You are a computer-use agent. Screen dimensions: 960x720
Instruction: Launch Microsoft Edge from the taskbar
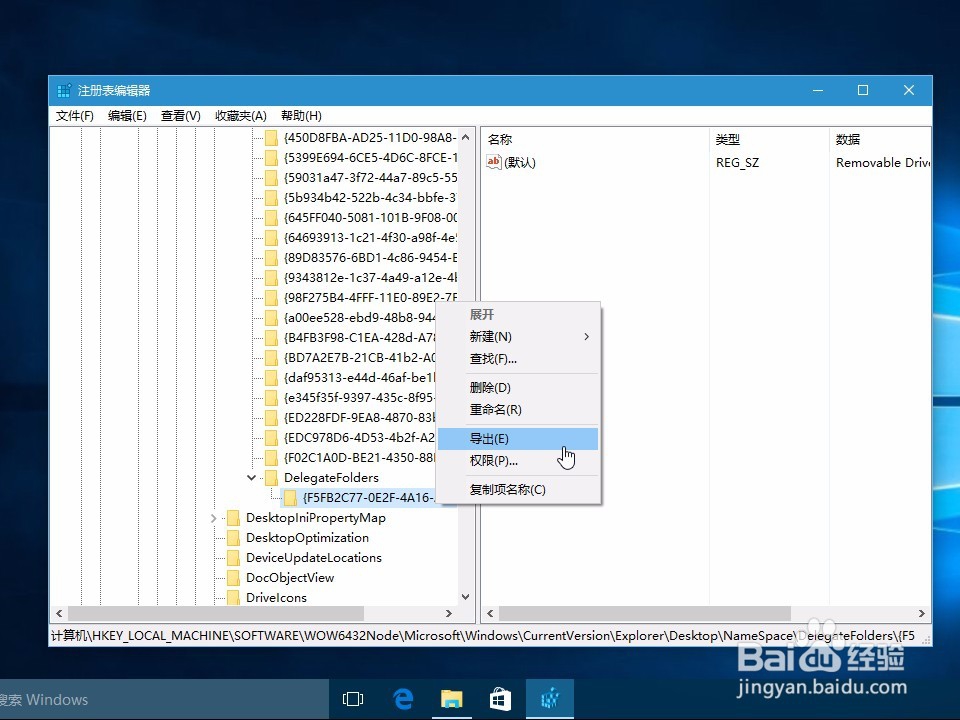(x=402, y=699)
